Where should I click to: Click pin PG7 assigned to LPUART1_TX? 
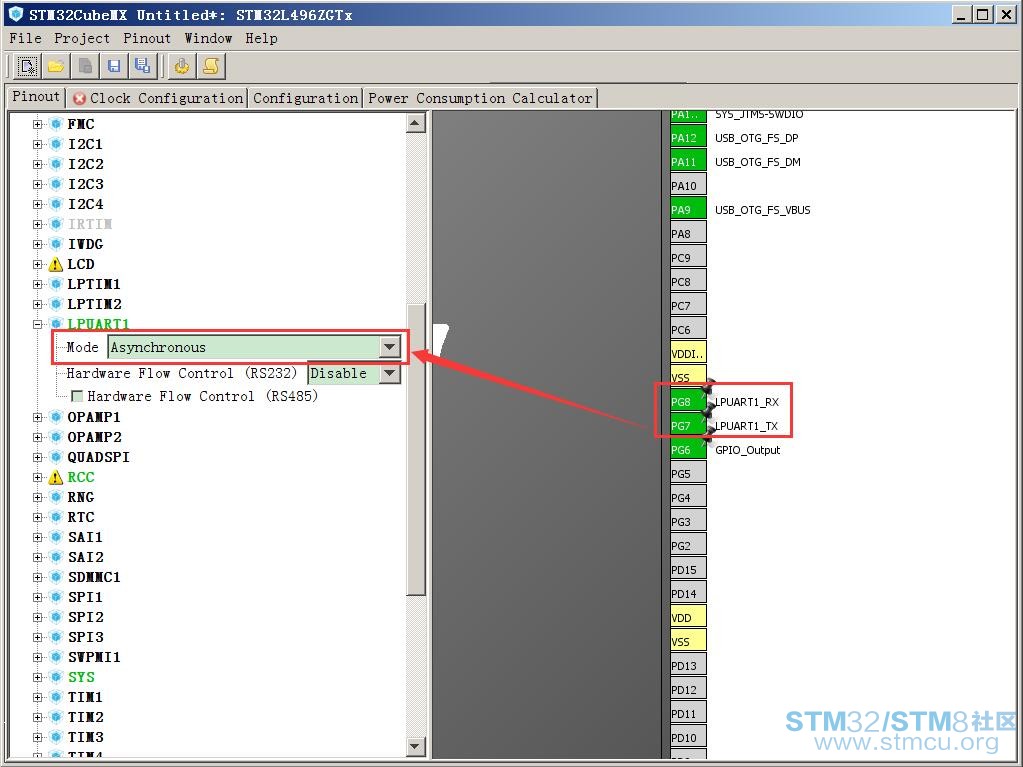click(x=688, y=426)
